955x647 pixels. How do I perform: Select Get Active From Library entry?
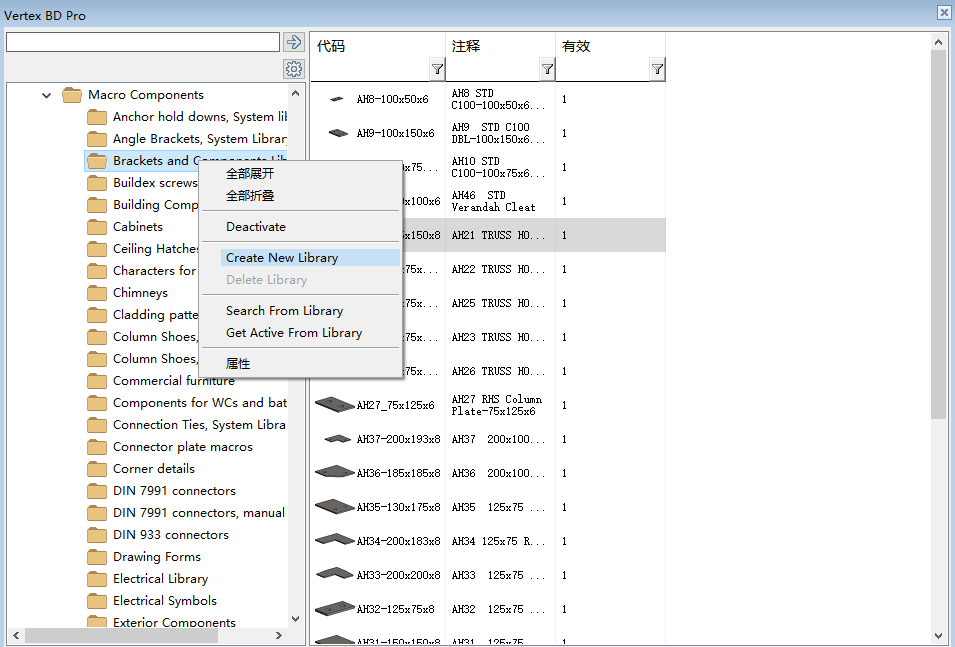point(294,333)
